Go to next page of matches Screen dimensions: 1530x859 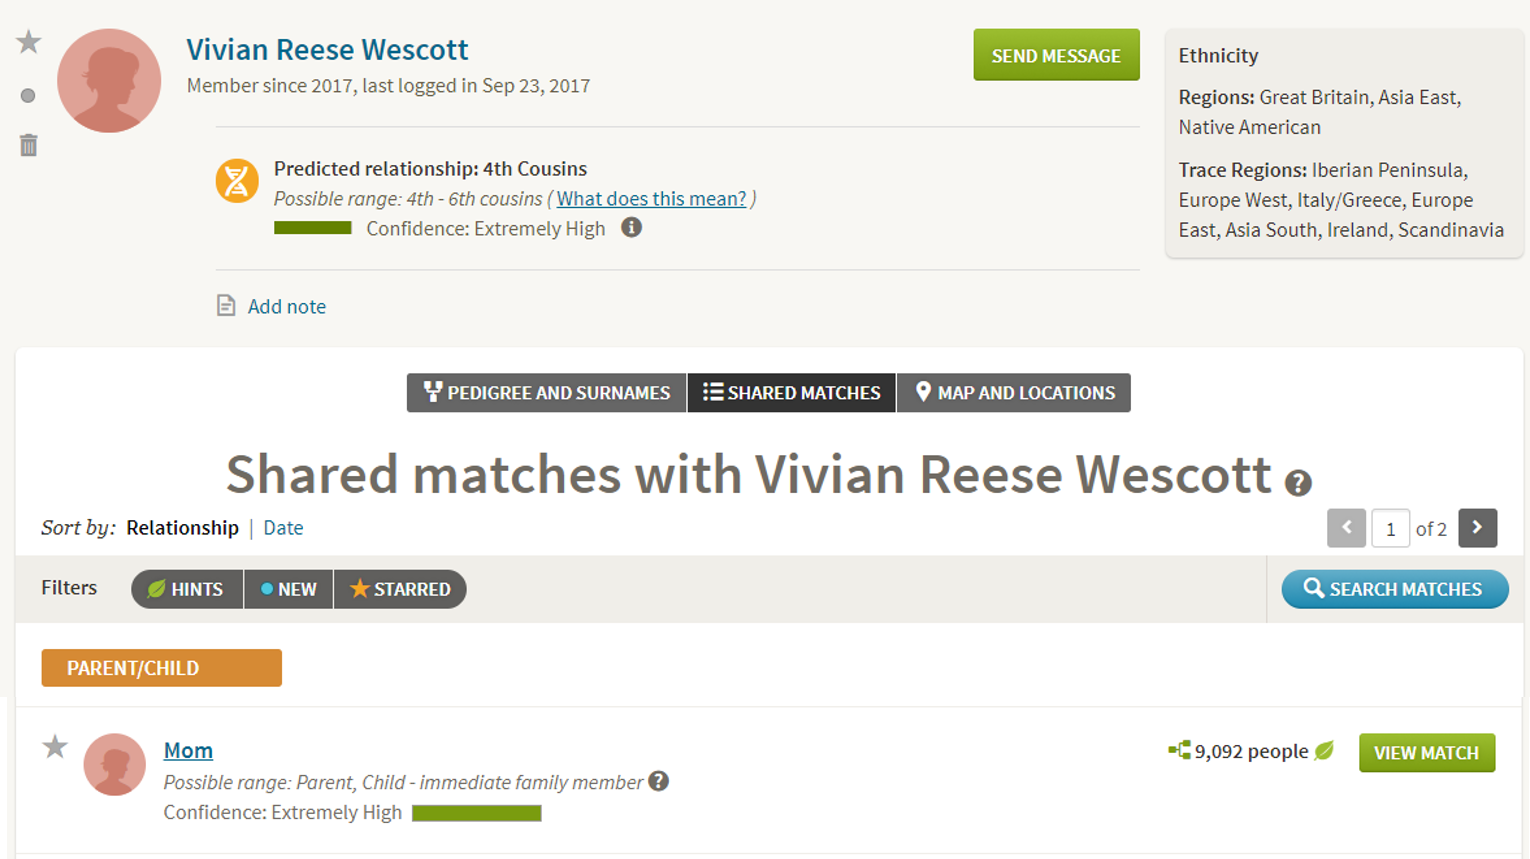[1477, 528]
